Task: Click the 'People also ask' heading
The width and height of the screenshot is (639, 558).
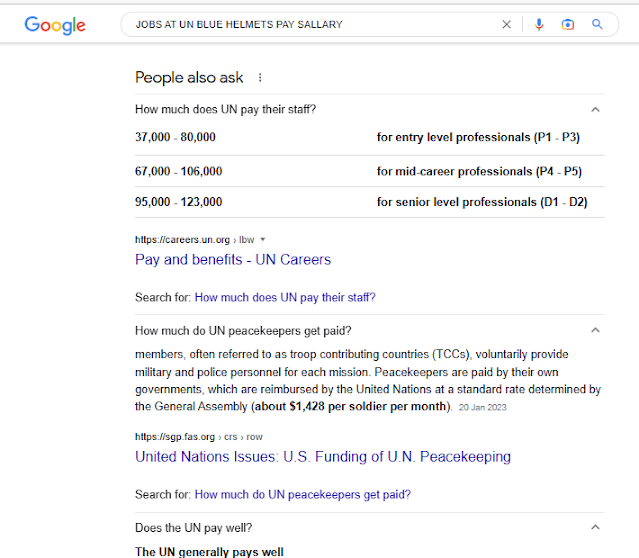Action: tap(189, 77)
